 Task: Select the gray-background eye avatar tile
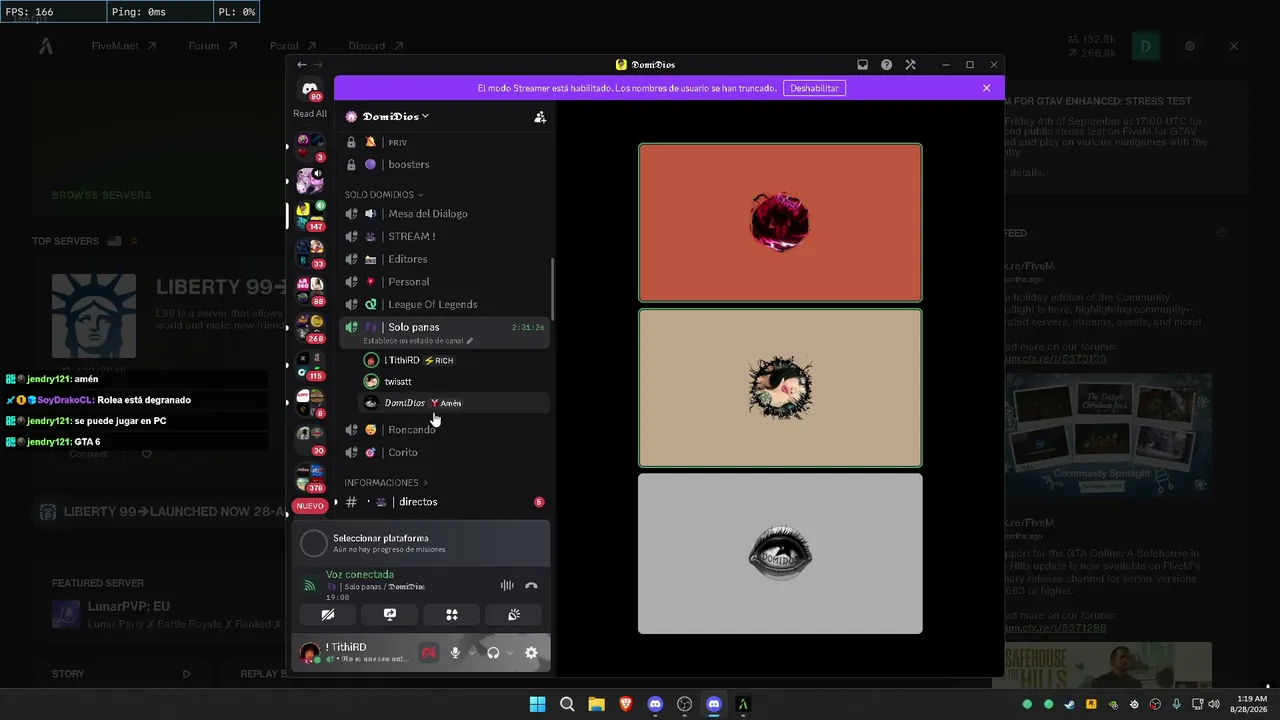(780, 553)
